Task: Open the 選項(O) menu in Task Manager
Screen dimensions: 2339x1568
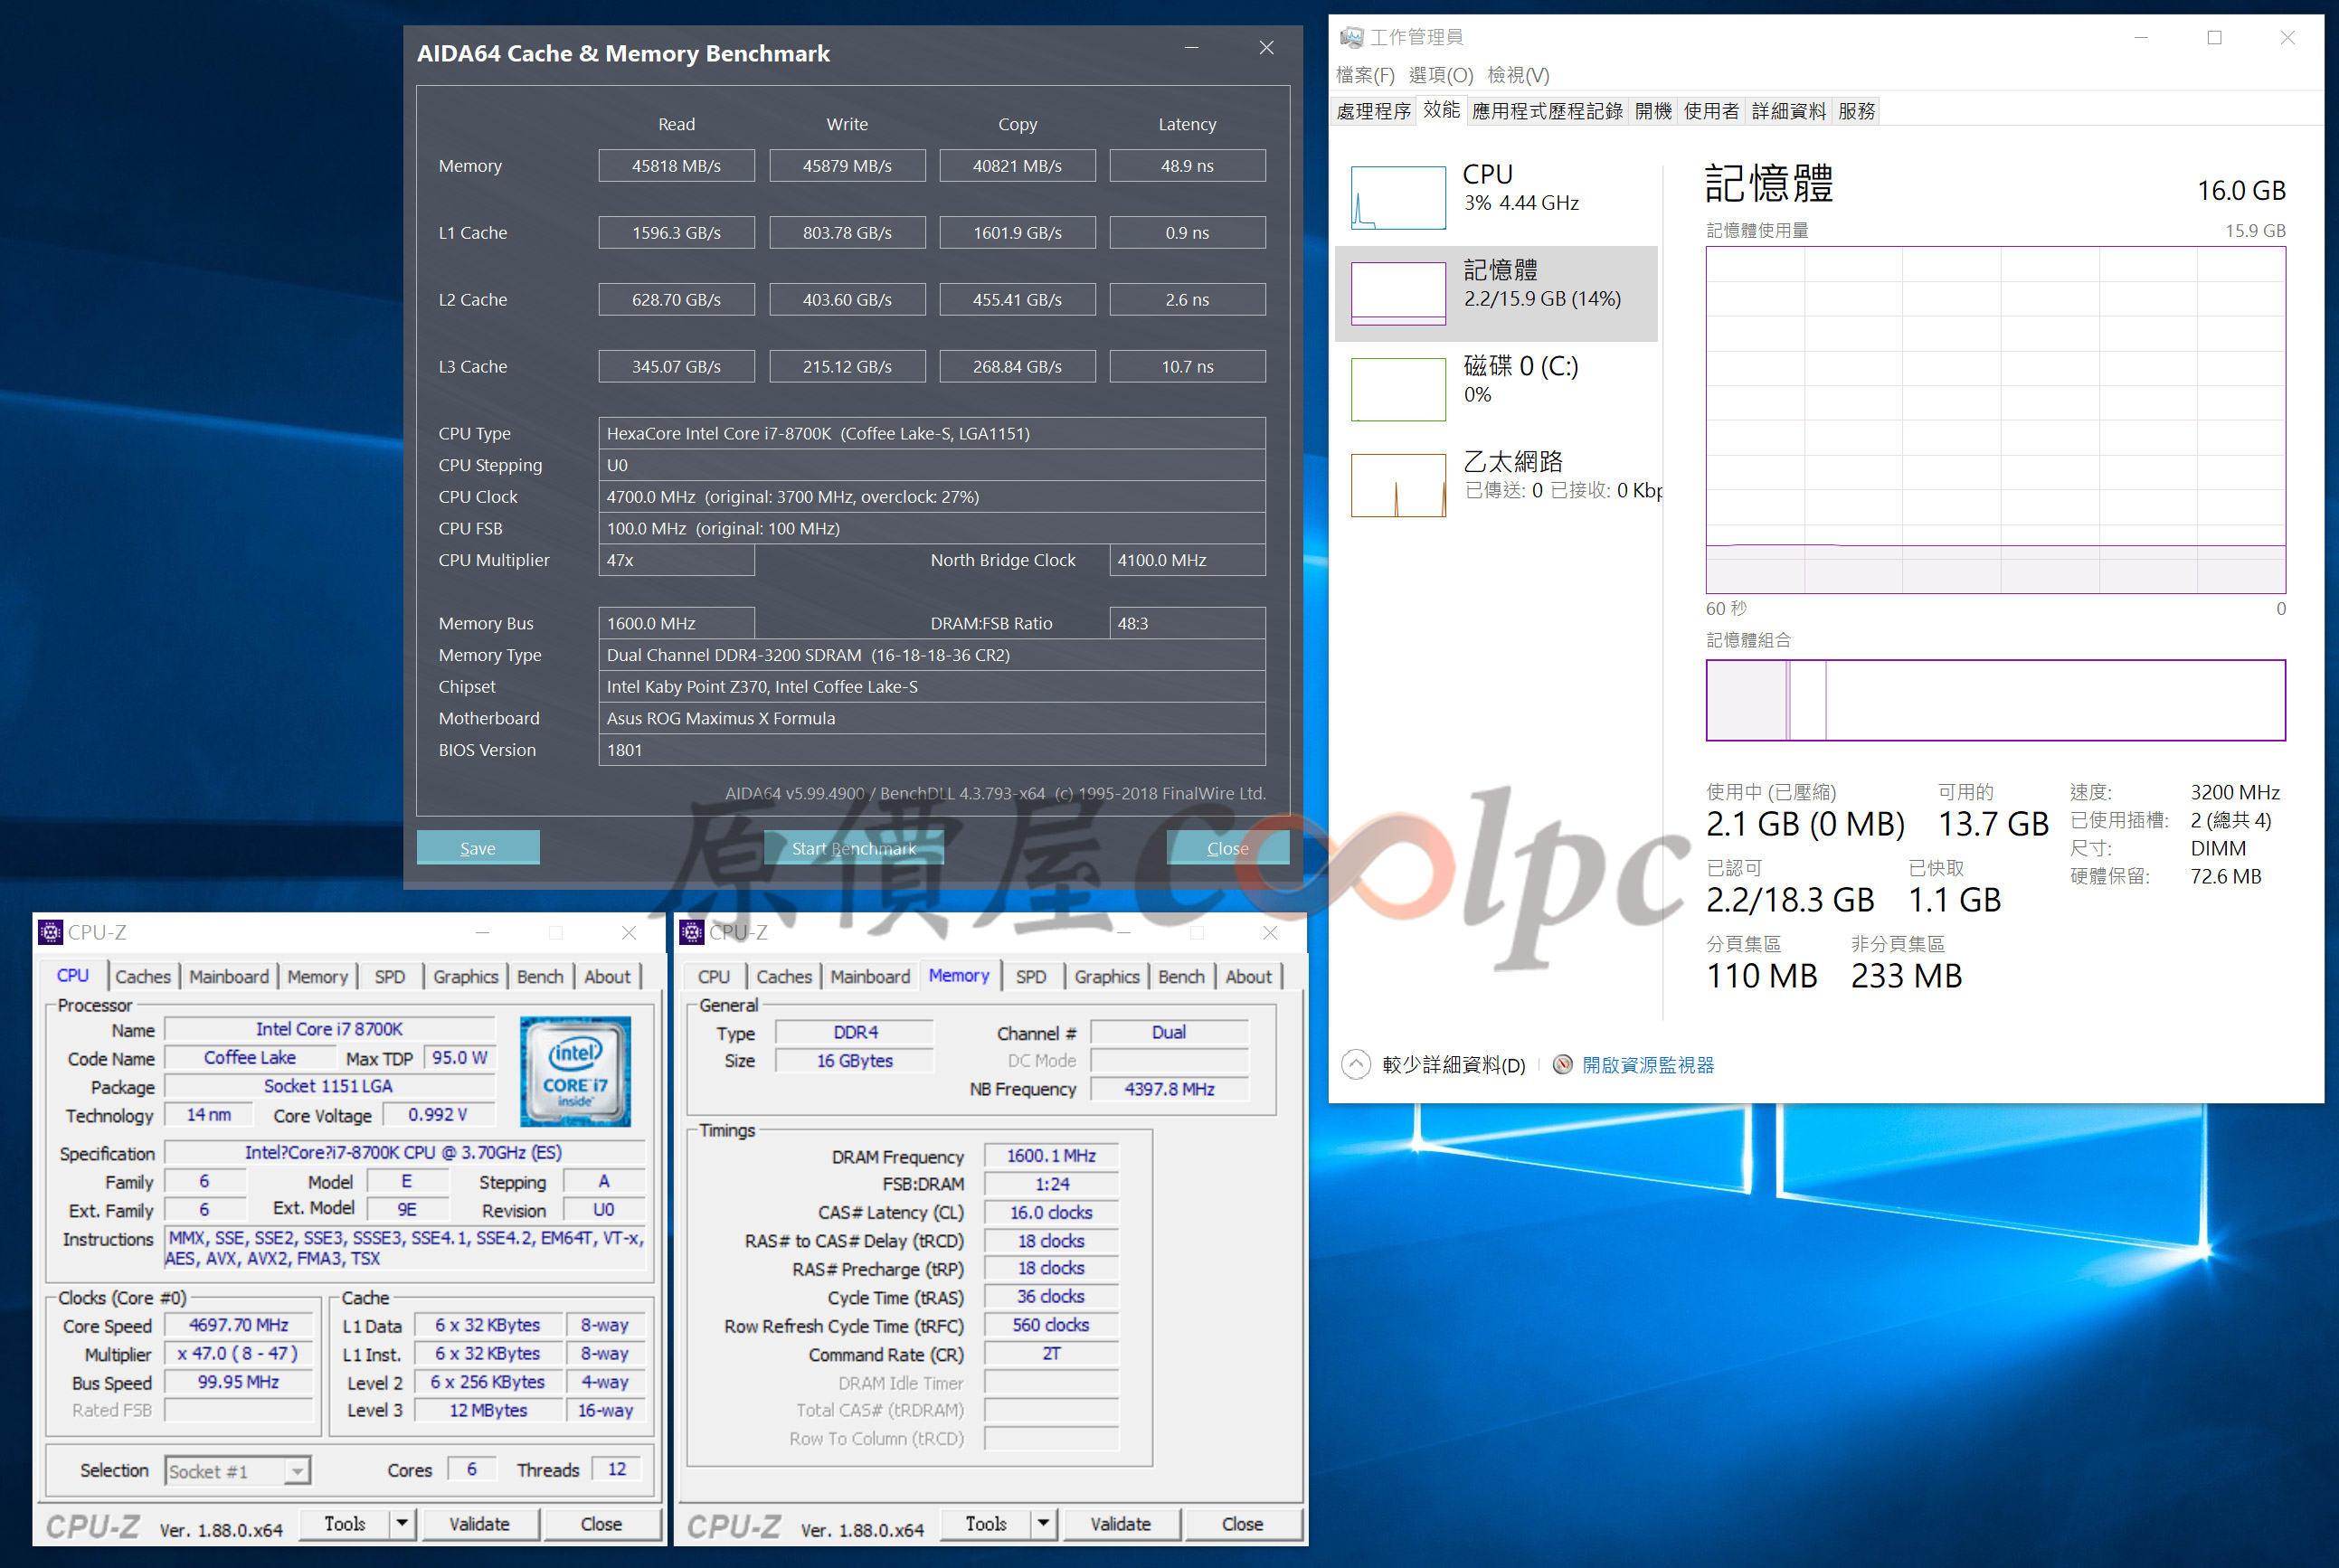Action: (x=1441, y=75)
